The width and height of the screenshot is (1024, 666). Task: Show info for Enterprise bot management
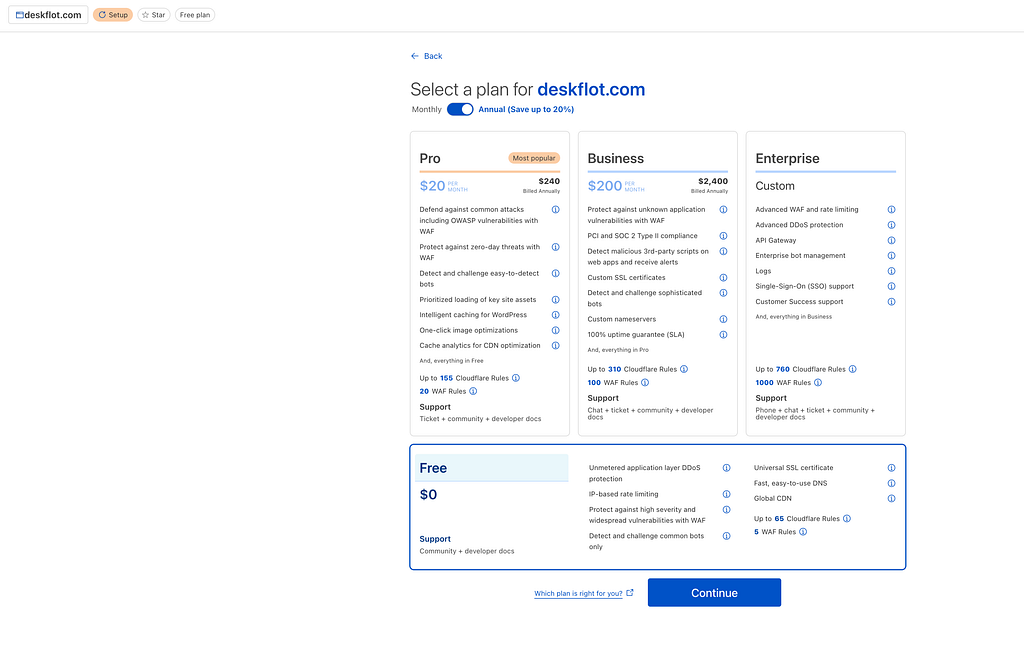pos(891,255)
